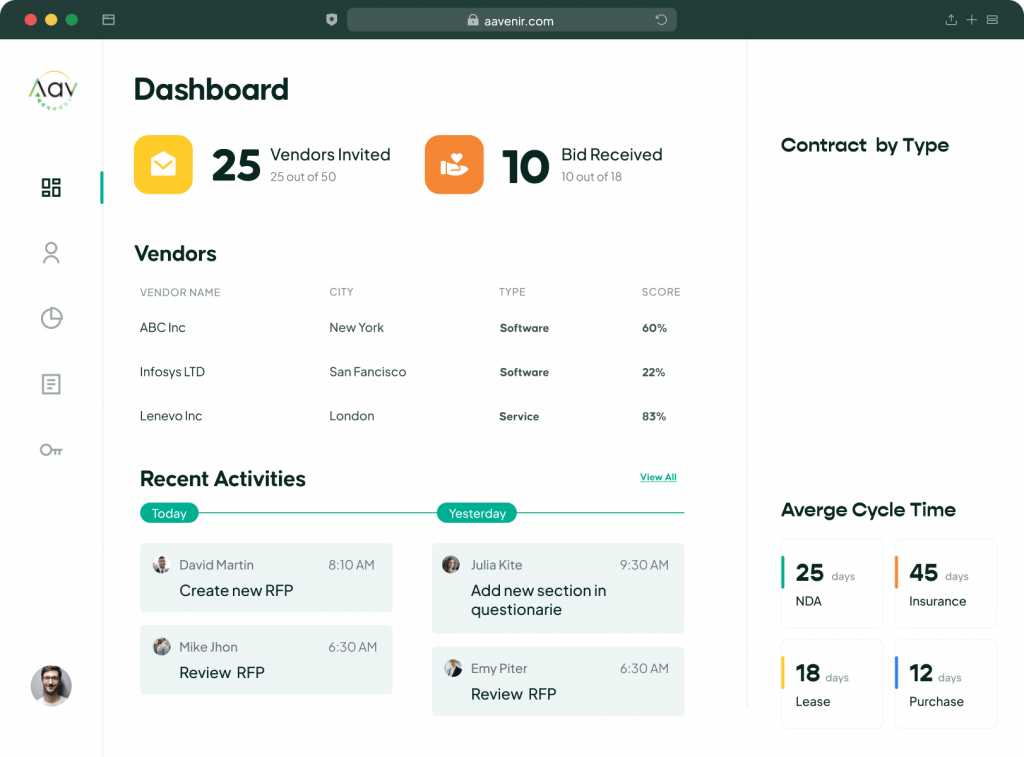1024x757 pixels.
Task: Click the London city cell
Action: coord(352,416)
